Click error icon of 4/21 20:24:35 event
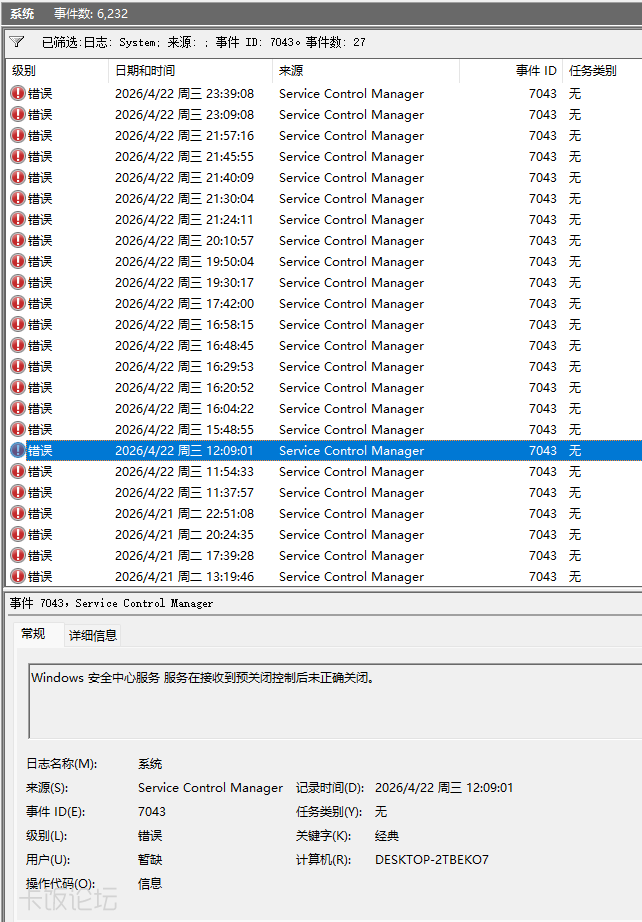This screenshot has height=922, width=642. click(18, 534)
